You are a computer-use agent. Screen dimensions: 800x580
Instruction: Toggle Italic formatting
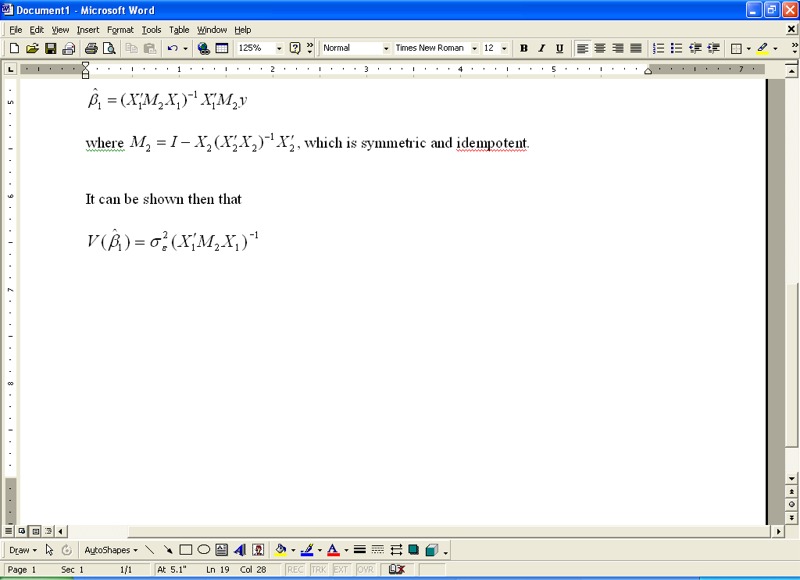(x=541, y=48)
